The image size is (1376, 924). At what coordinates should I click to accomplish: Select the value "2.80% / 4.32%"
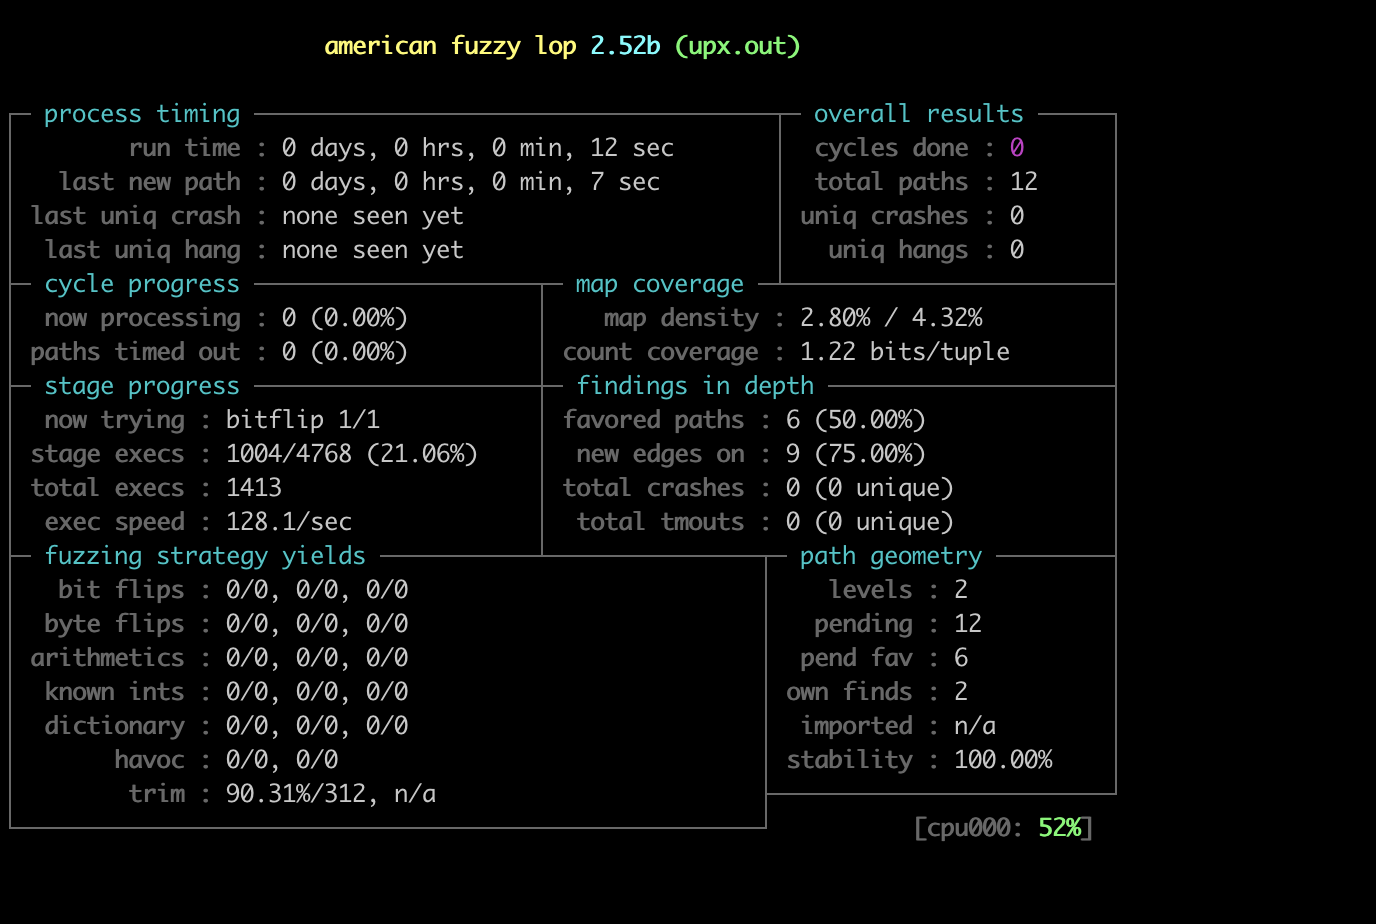pyautogui.click(x=891, y=318)
